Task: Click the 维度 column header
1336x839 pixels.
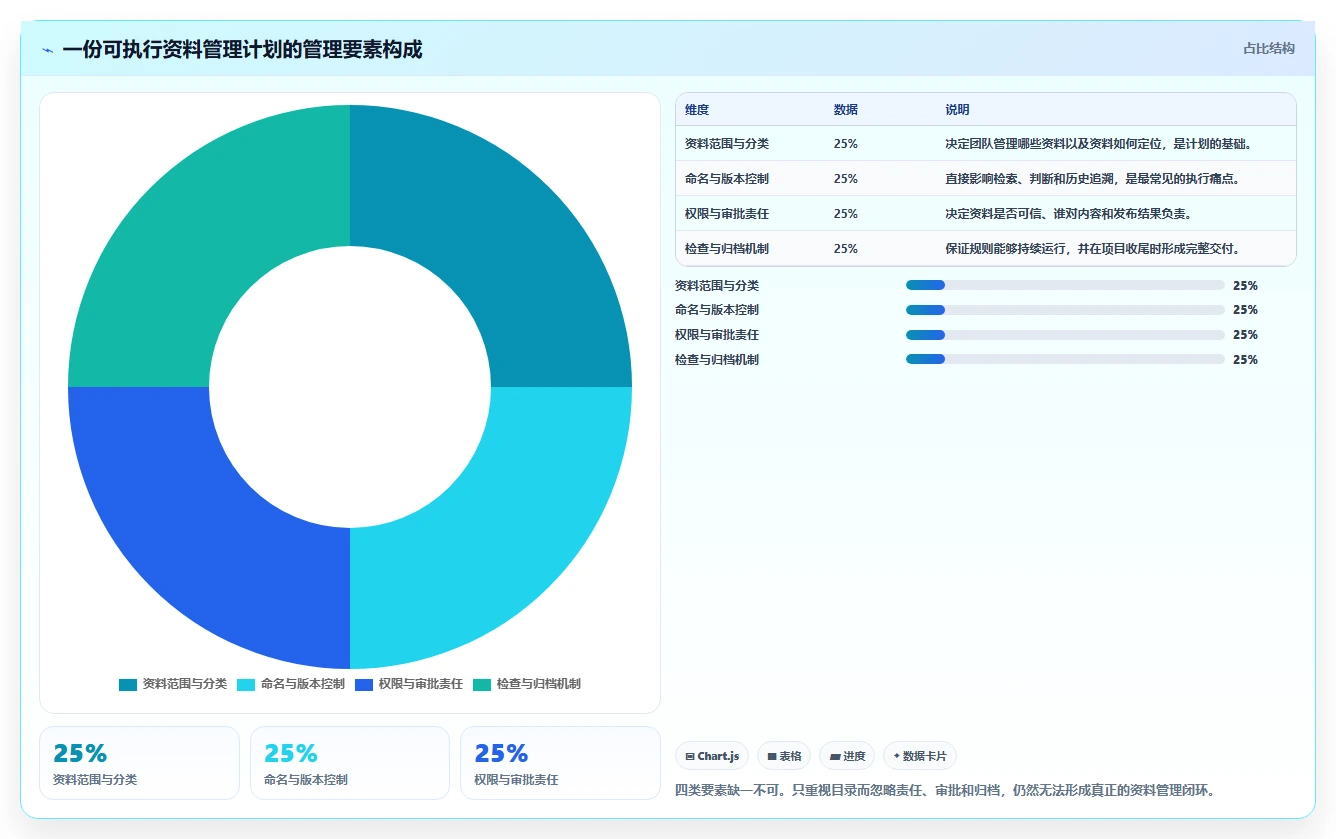Action: [697, 110]
